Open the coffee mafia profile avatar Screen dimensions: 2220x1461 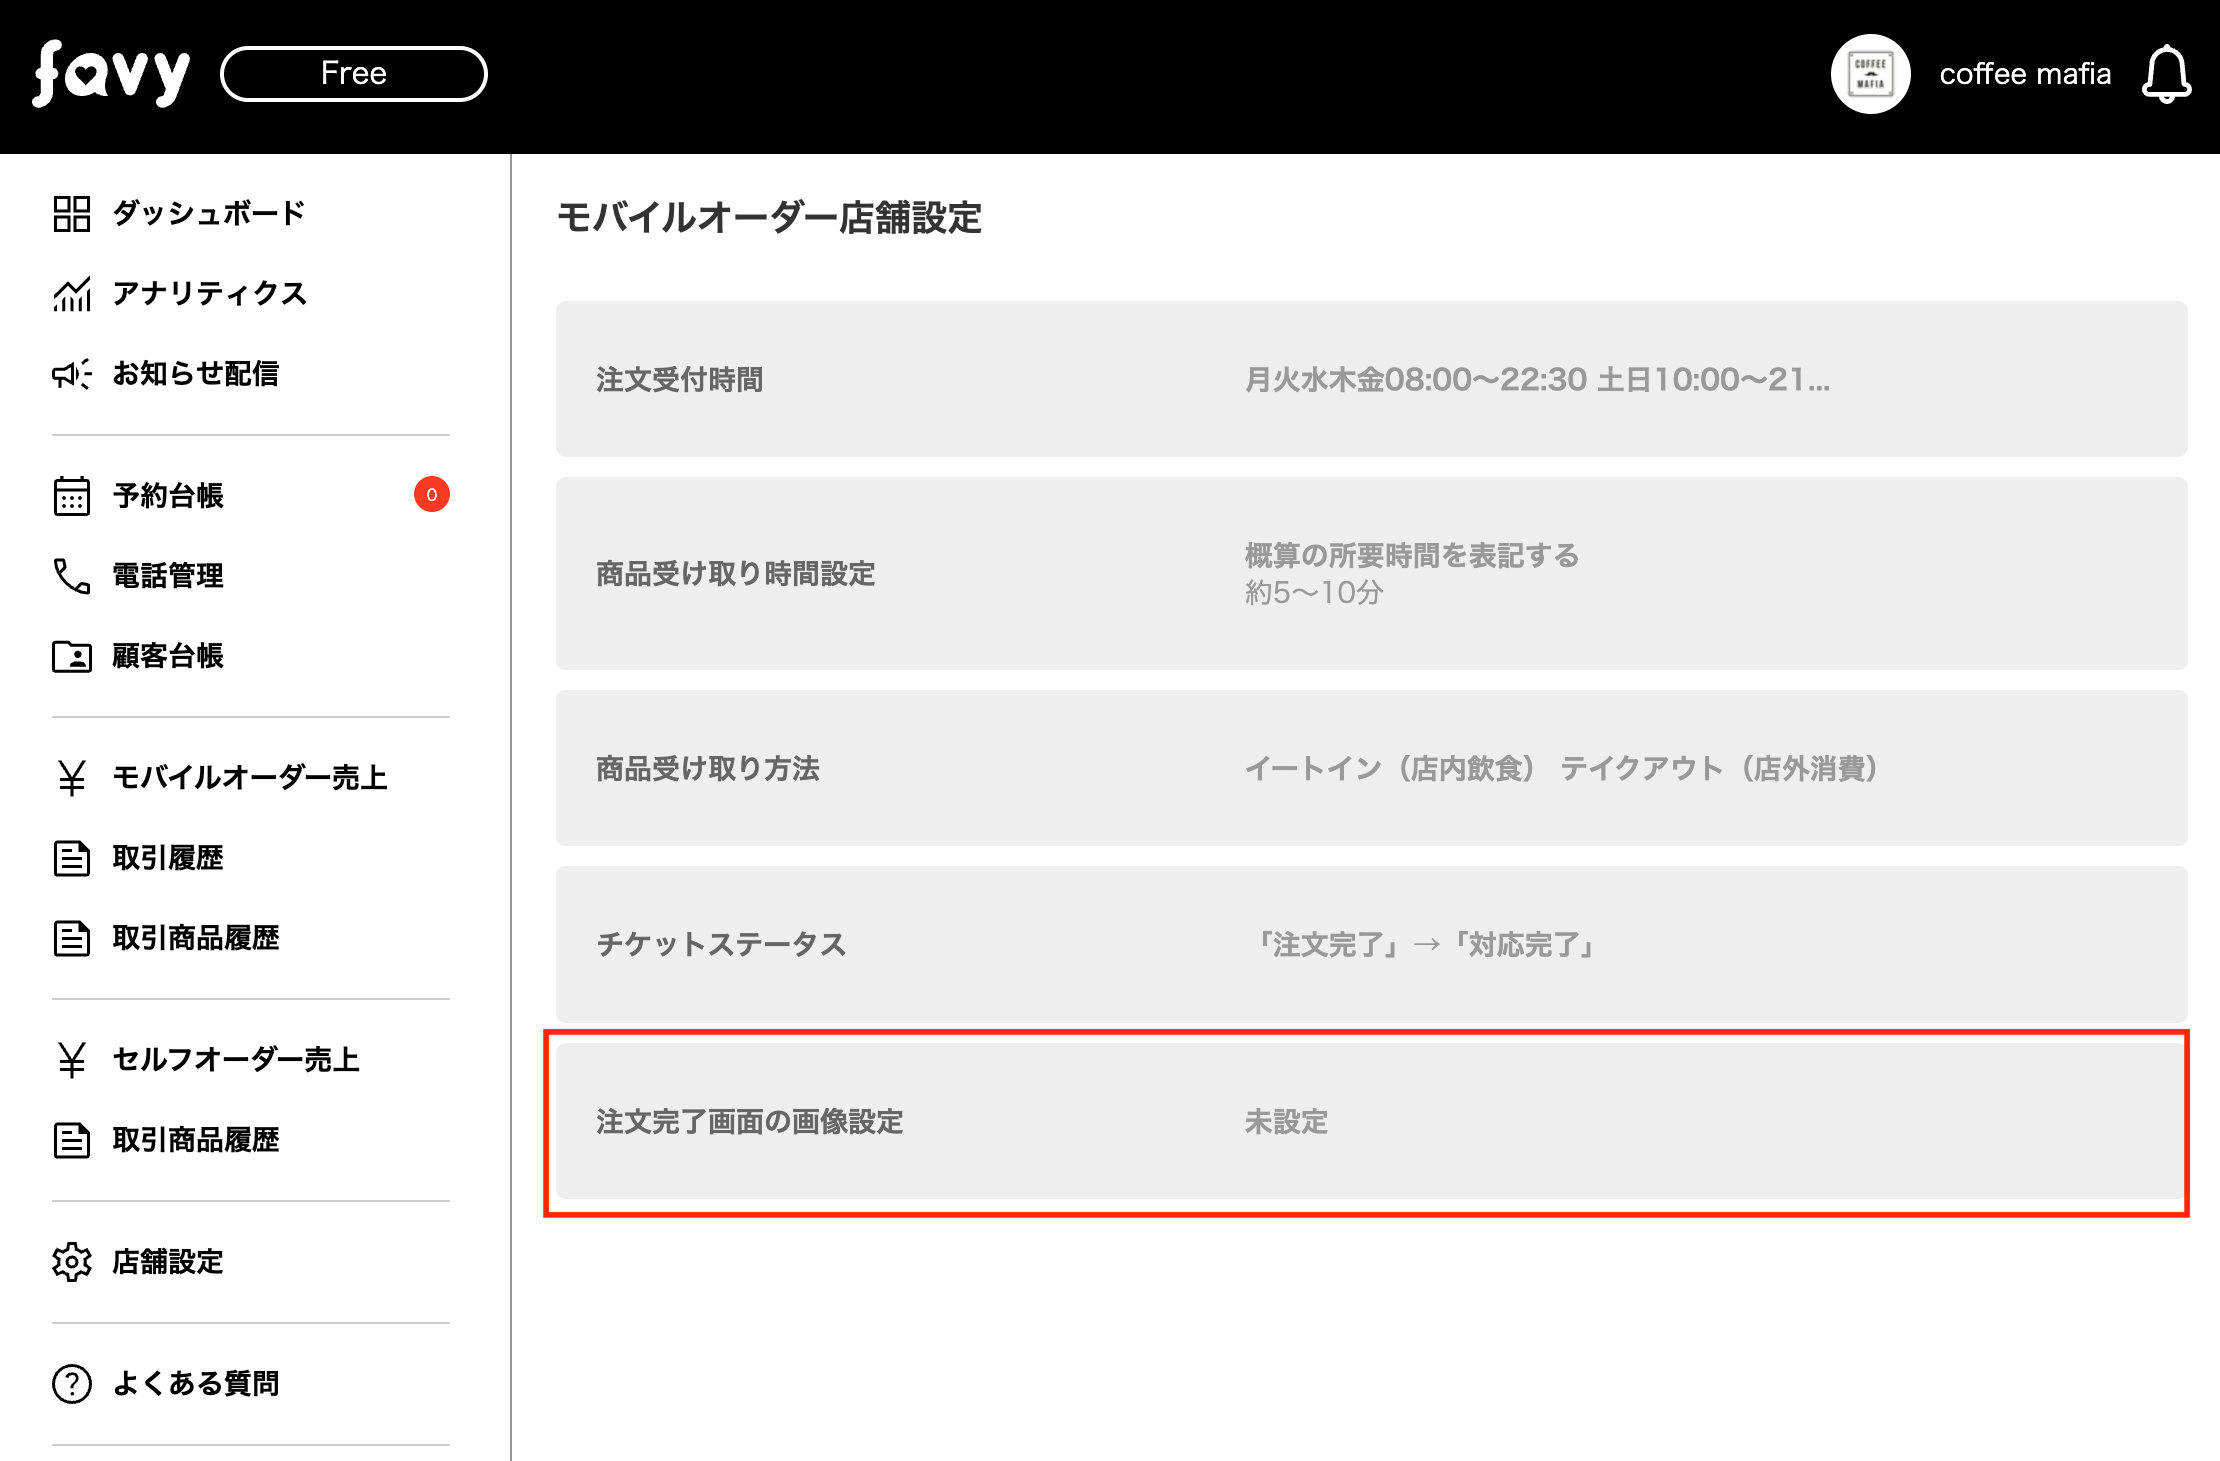coord(1870,74)
